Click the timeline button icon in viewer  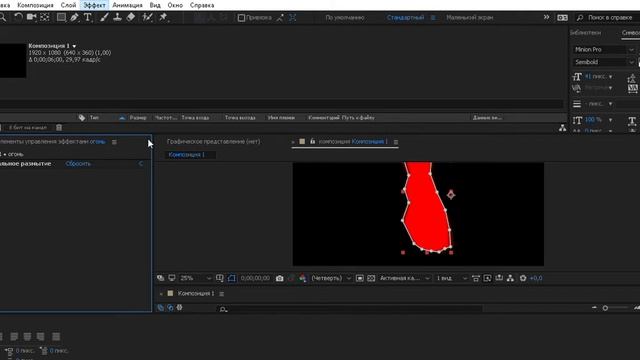(499, 278)
